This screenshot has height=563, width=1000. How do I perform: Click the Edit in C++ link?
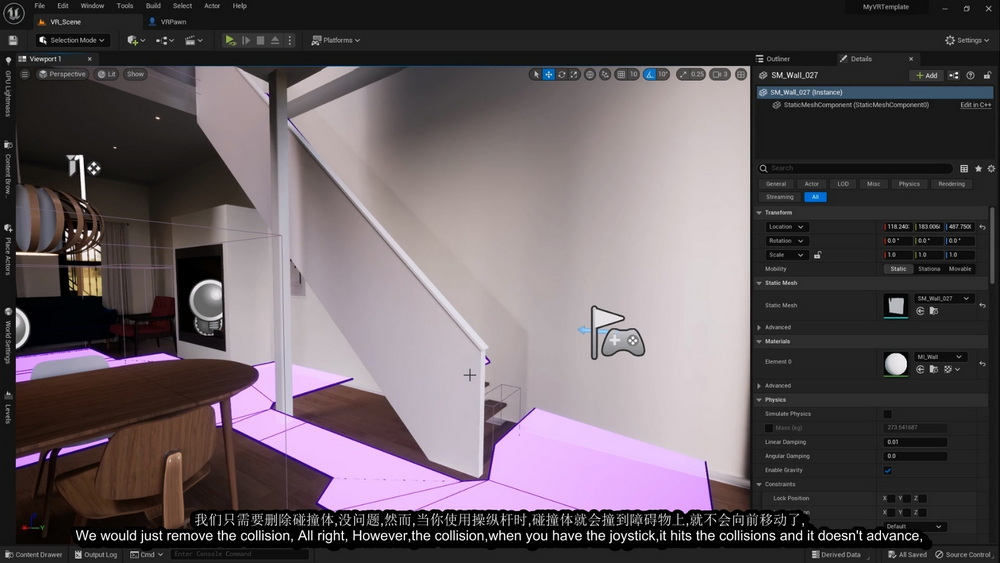[x=976, y=105]
